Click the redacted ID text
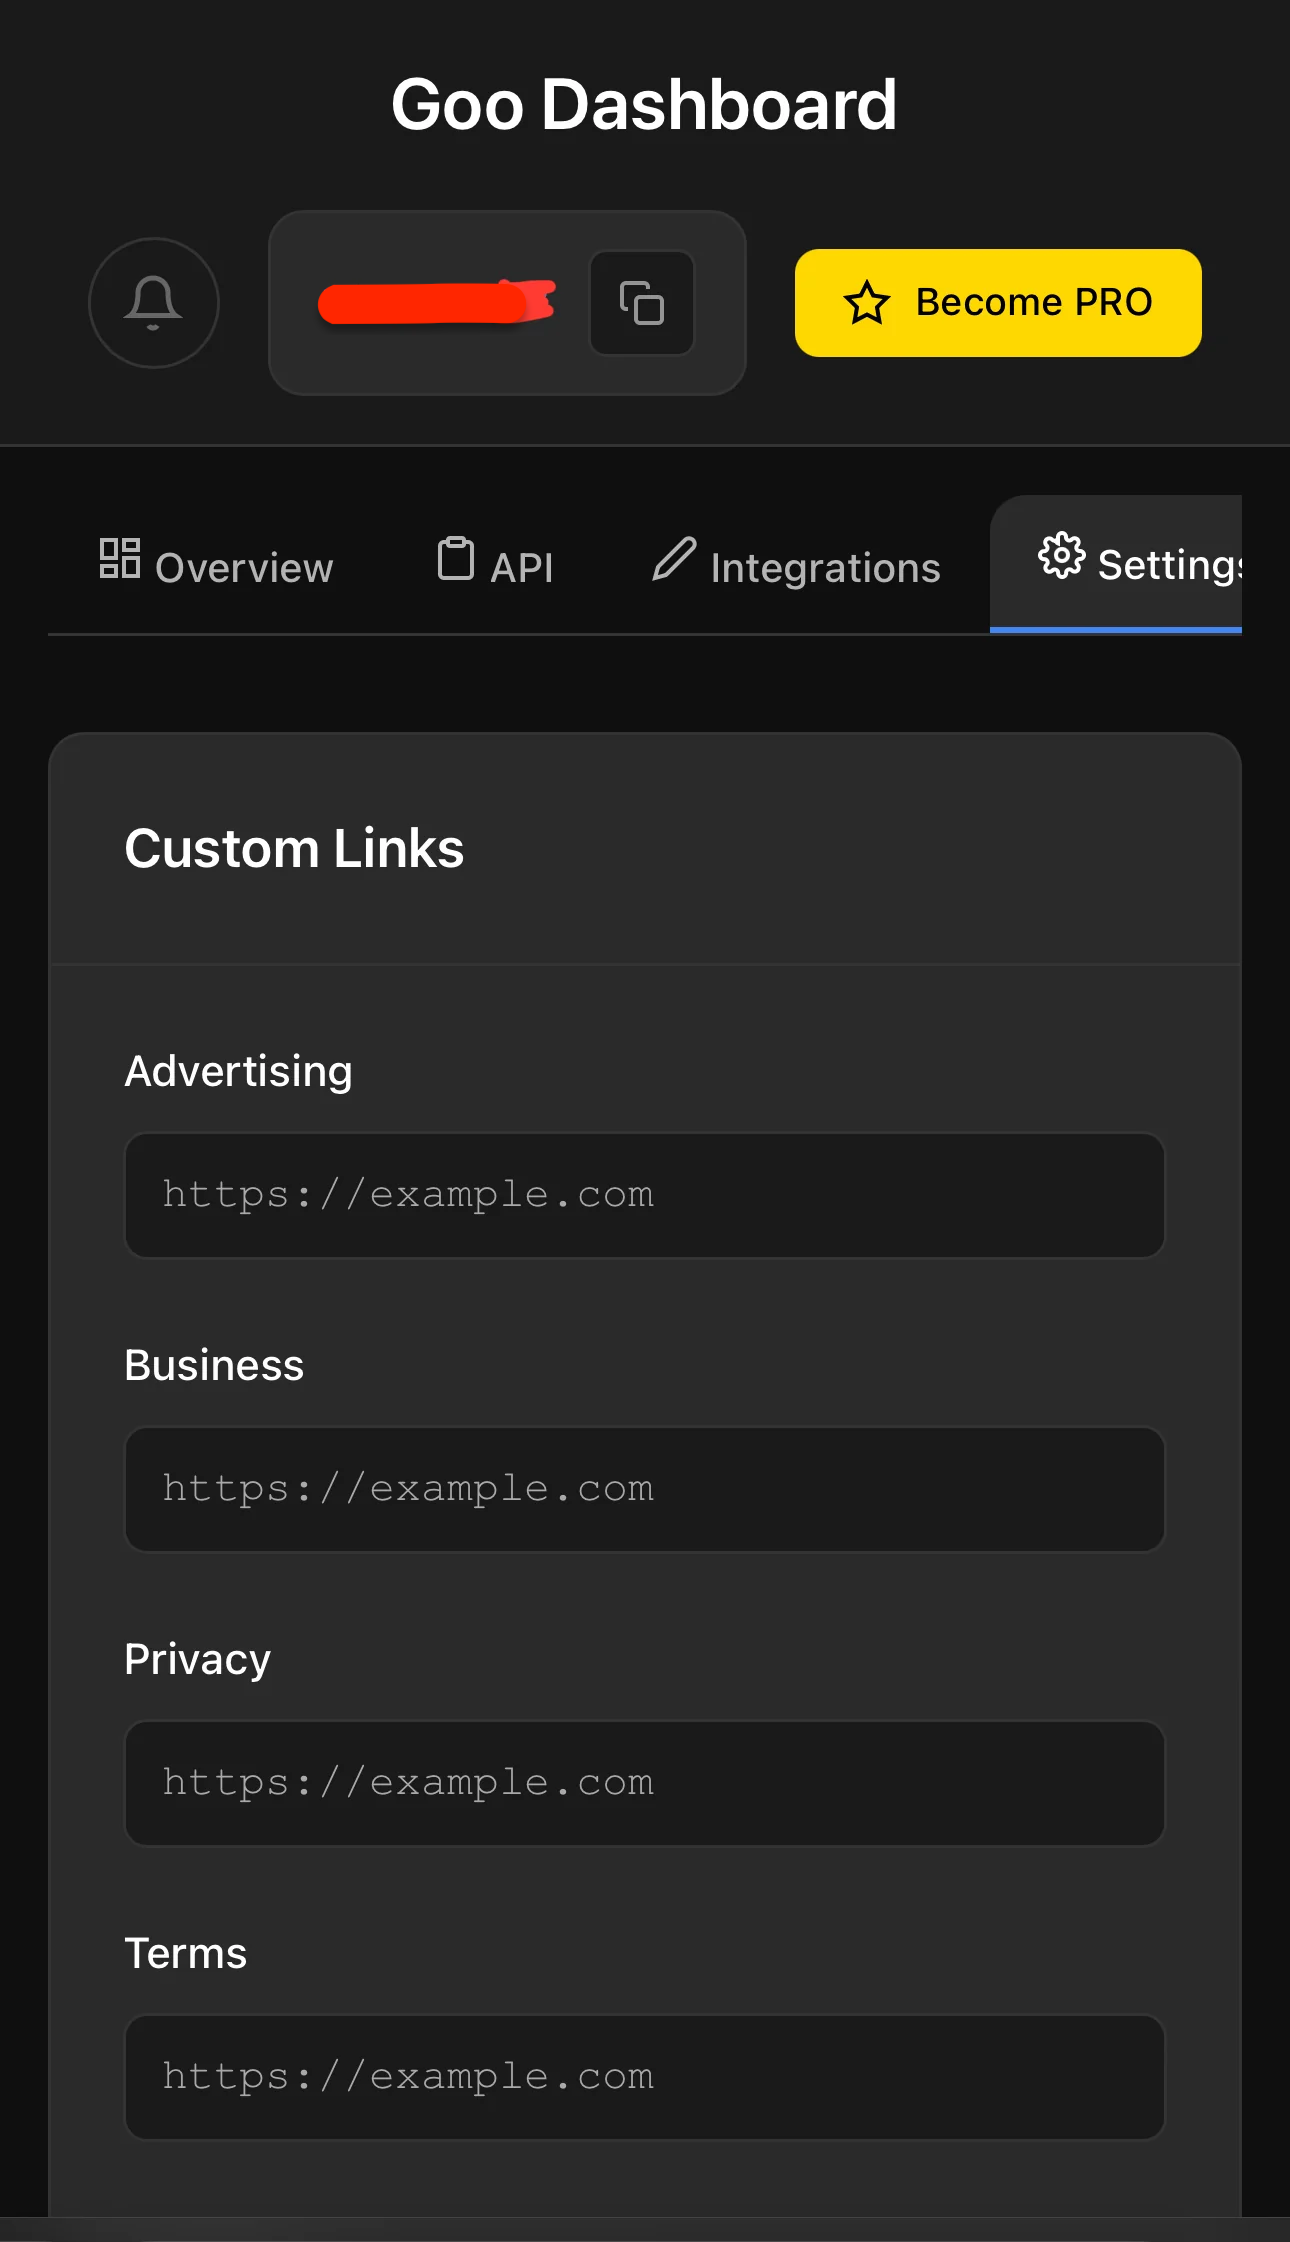 point(435,303)
